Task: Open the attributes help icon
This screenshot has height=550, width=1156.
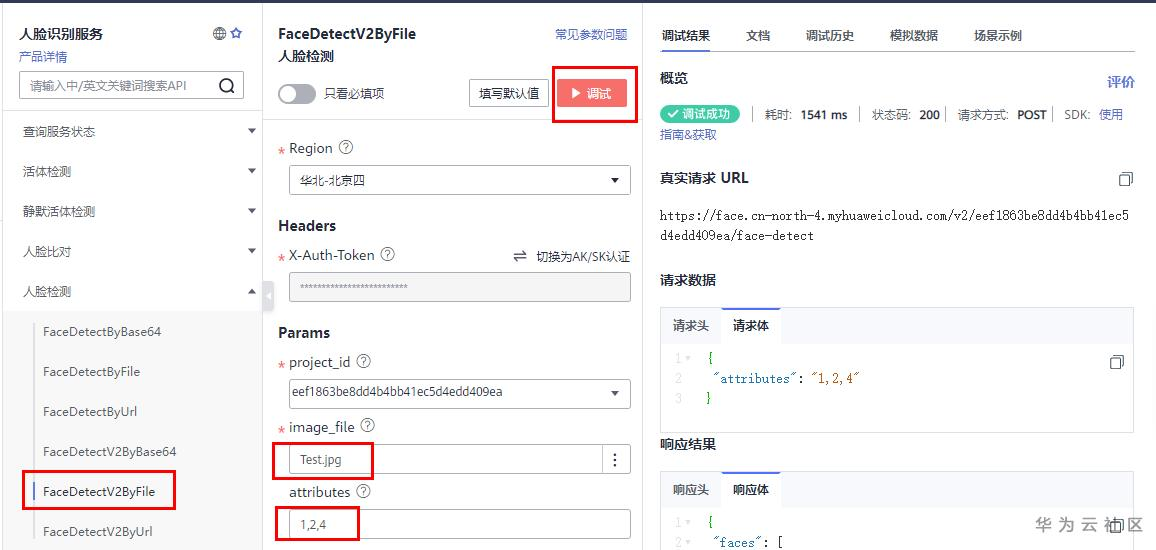Action: 363,491
